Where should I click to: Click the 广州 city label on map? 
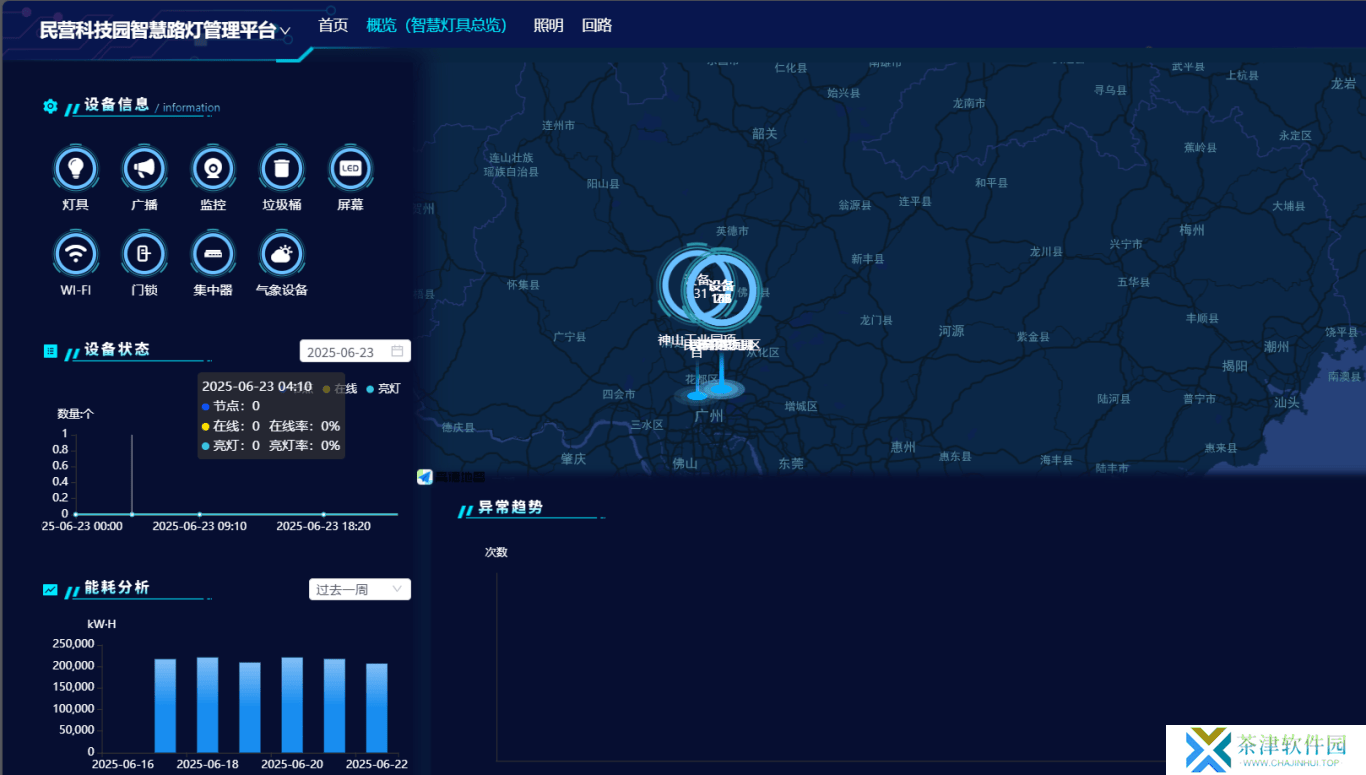709,416
